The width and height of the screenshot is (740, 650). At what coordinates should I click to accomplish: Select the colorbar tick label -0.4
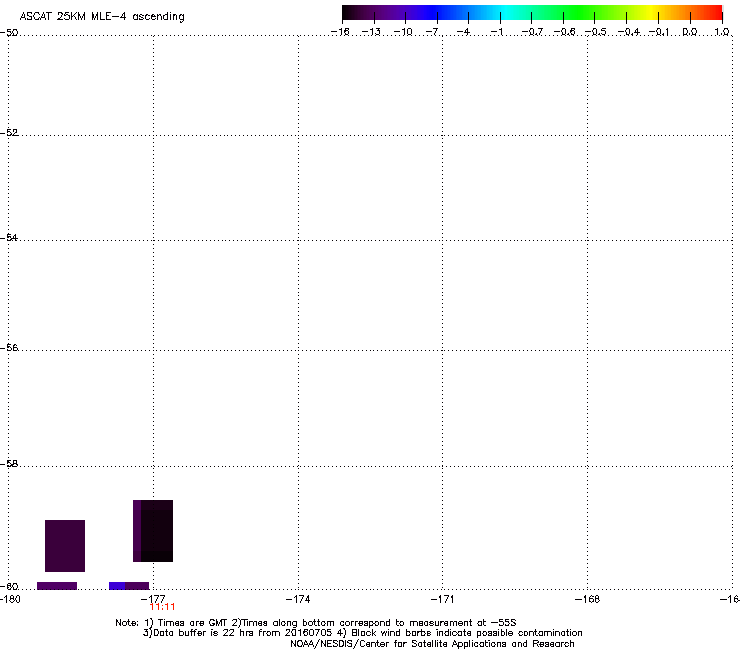click(x=629, y=32)
